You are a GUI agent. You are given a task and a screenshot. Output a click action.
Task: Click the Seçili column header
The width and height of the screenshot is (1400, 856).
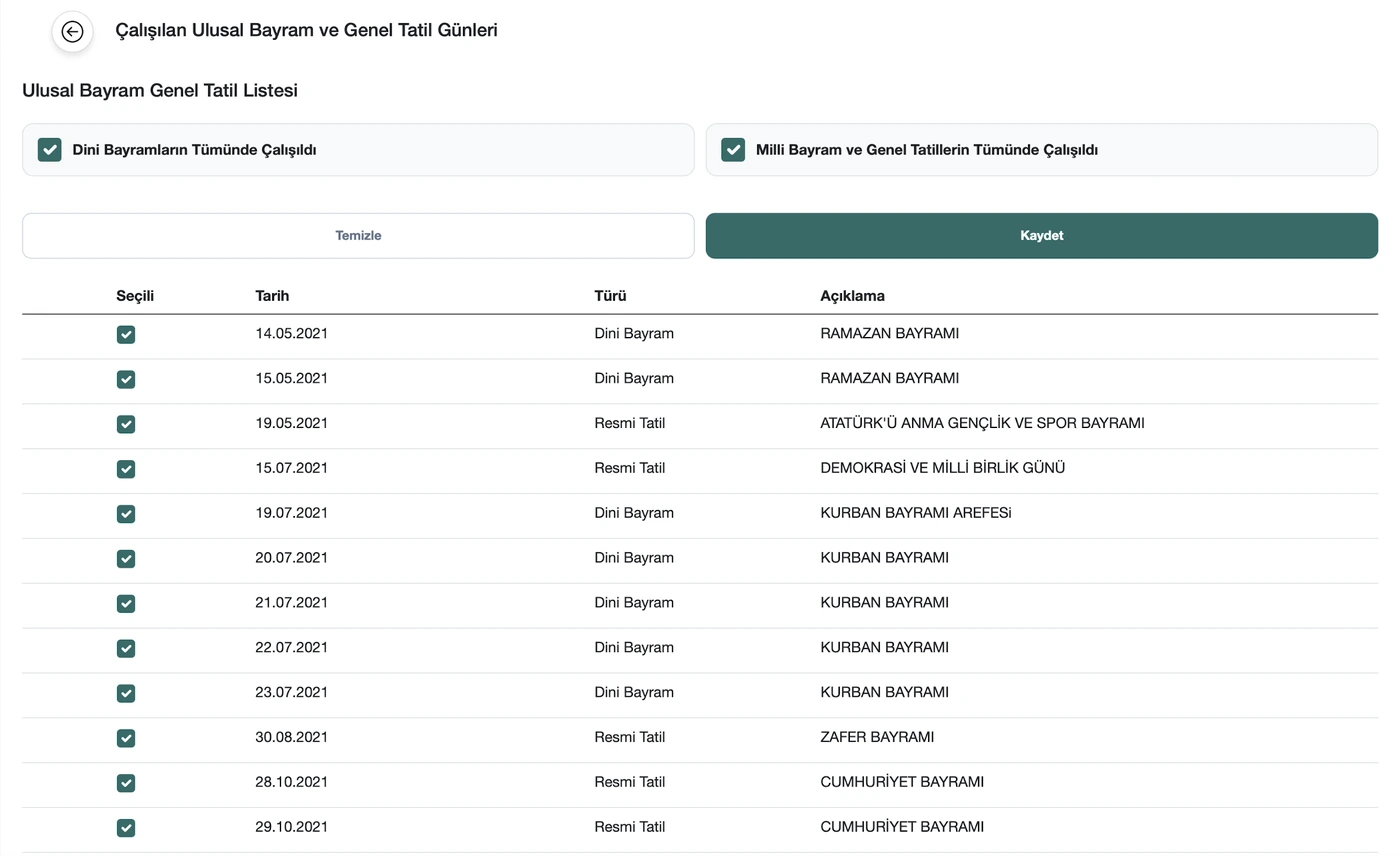pyautogui.click(x=135, y=296)
